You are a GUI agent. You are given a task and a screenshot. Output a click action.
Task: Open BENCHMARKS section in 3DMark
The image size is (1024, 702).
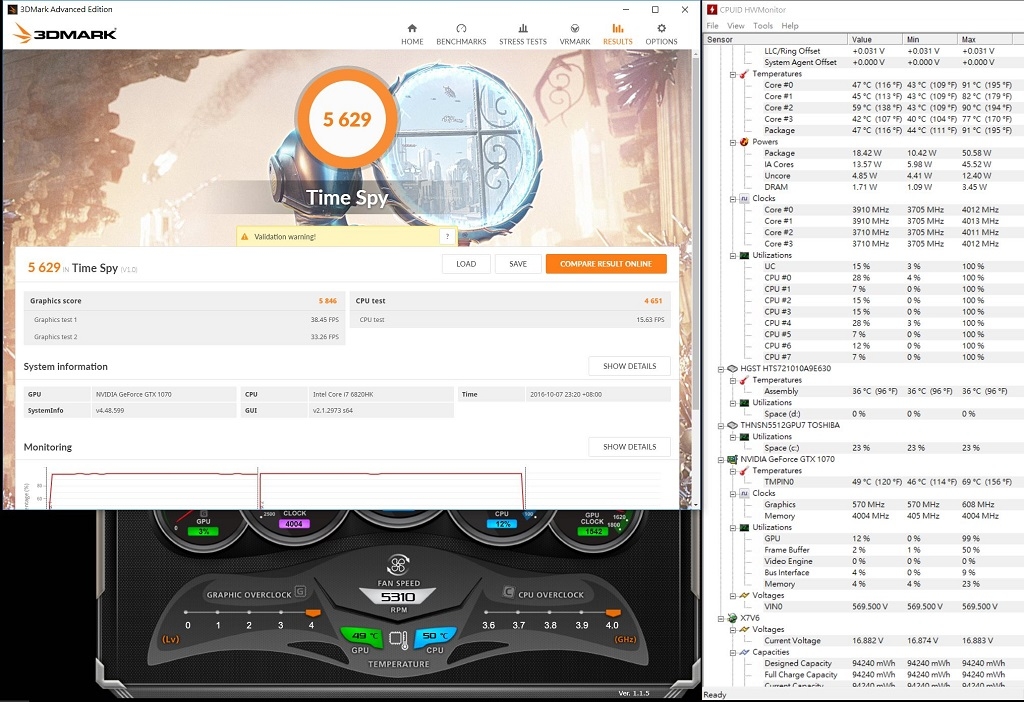461,34
